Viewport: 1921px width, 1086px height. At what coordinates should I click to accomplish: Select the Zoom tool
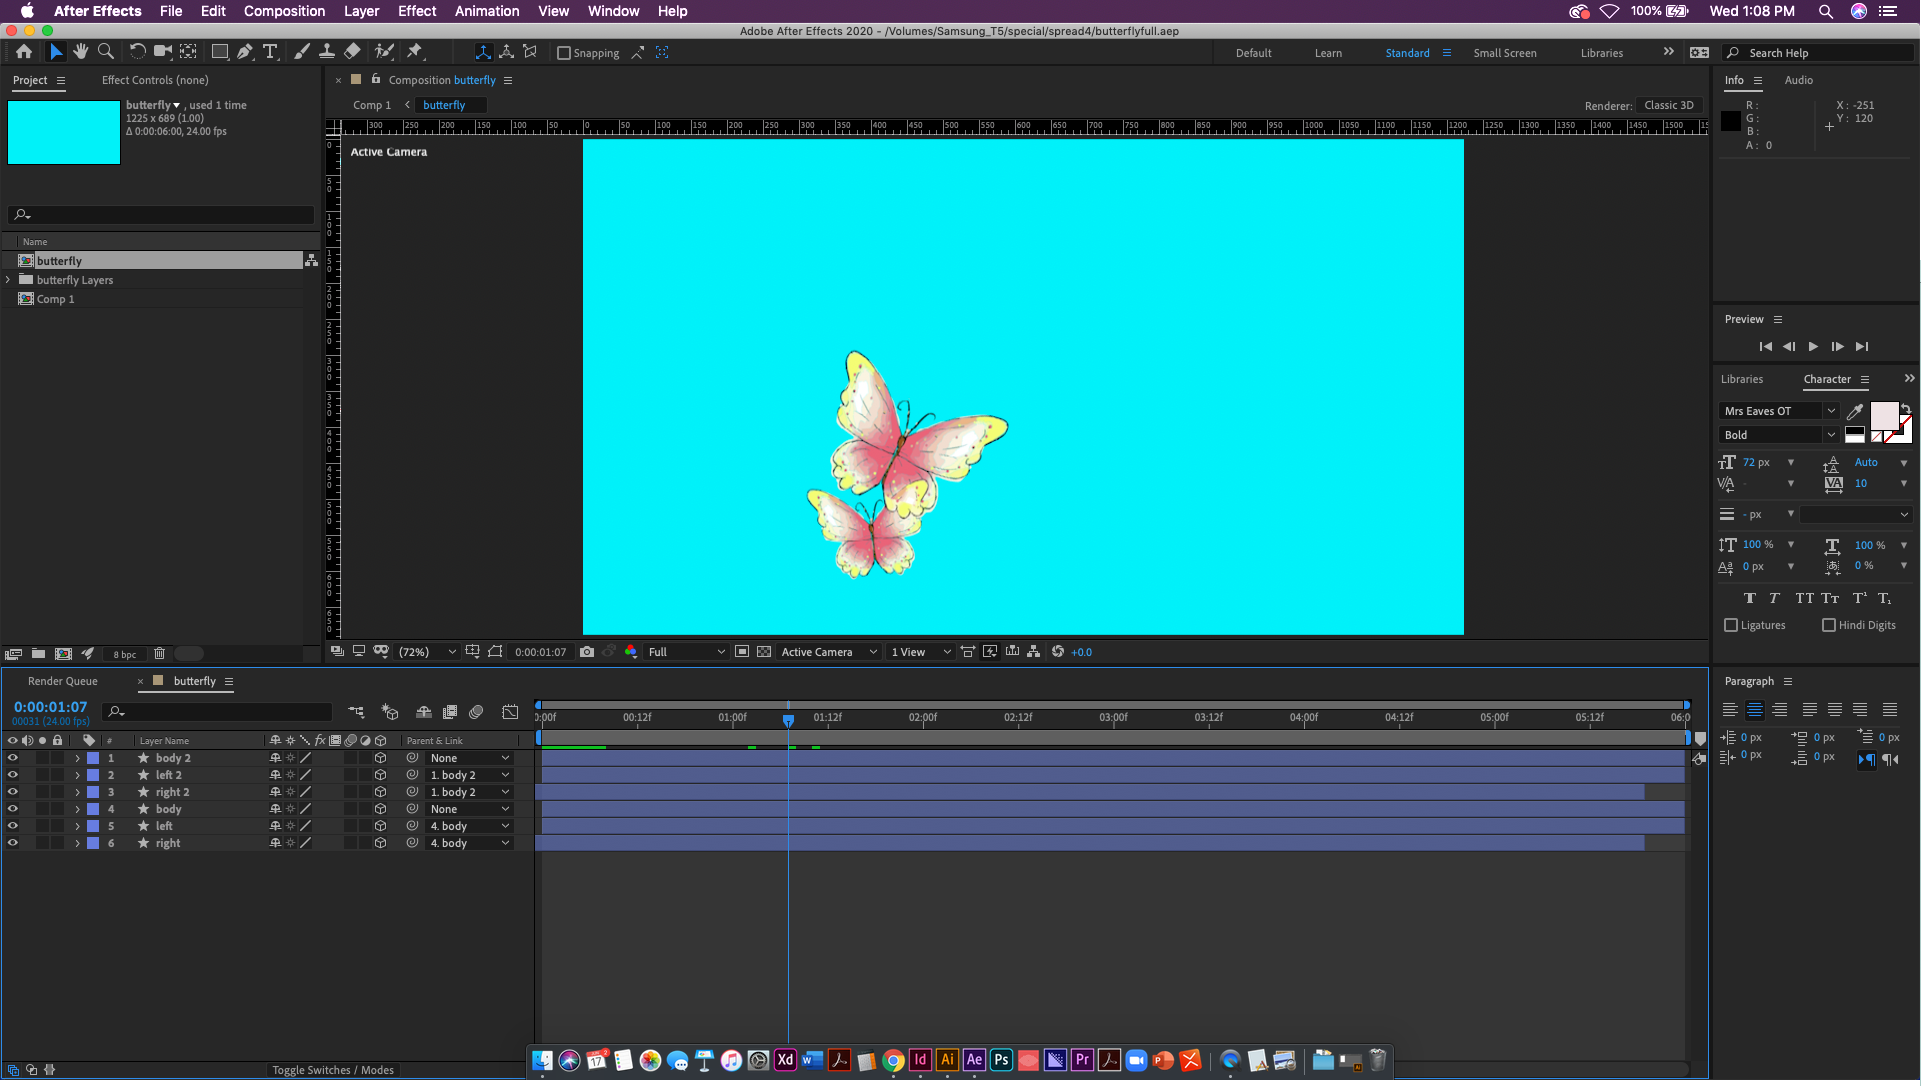tap(106, 52)
